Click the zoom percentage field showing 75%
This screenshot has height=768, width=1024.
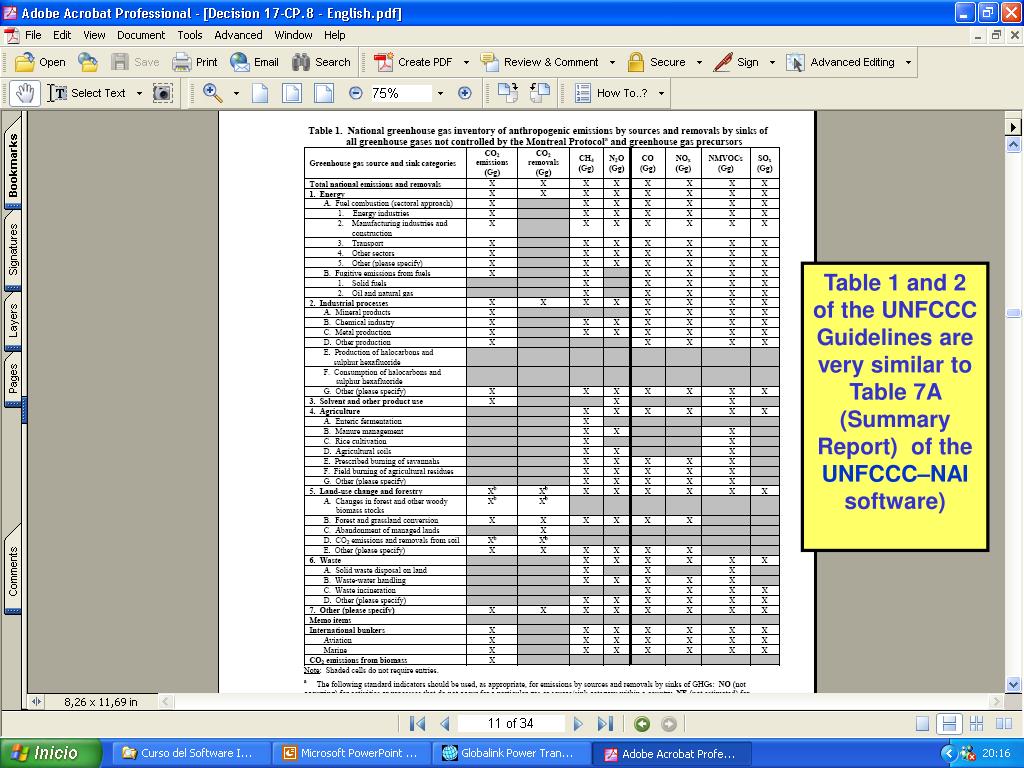tap(400, 93)
